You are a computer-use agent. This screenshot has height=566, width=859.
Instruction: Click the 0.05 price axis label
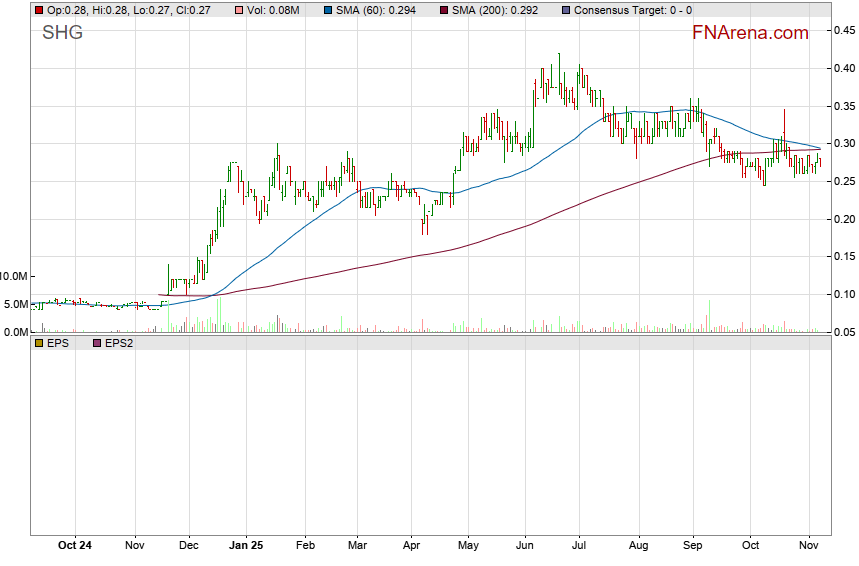(x=843, y=332)
